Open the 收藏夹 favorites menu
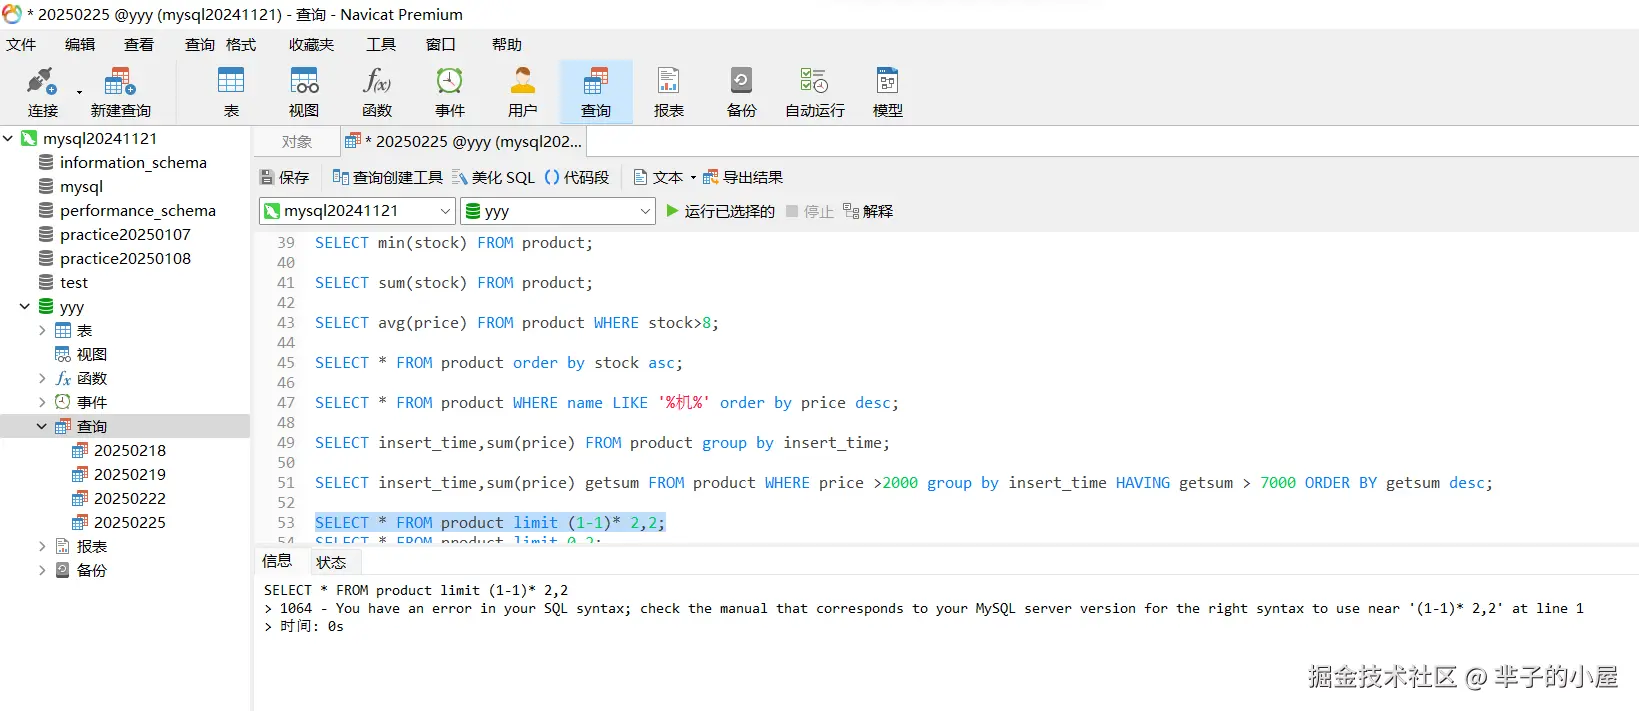 pos(311,44)
